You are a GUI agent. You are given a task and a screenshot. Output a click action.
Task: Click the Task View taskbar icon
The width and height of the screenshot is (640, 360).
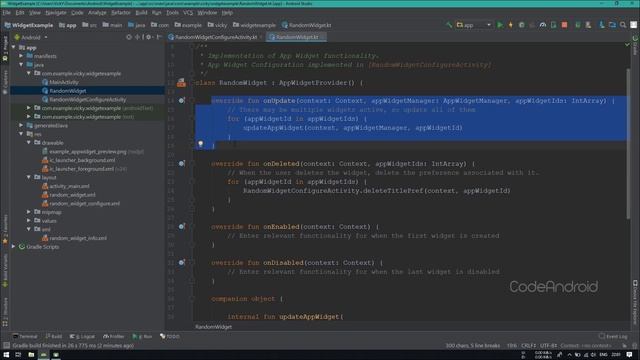18,355
